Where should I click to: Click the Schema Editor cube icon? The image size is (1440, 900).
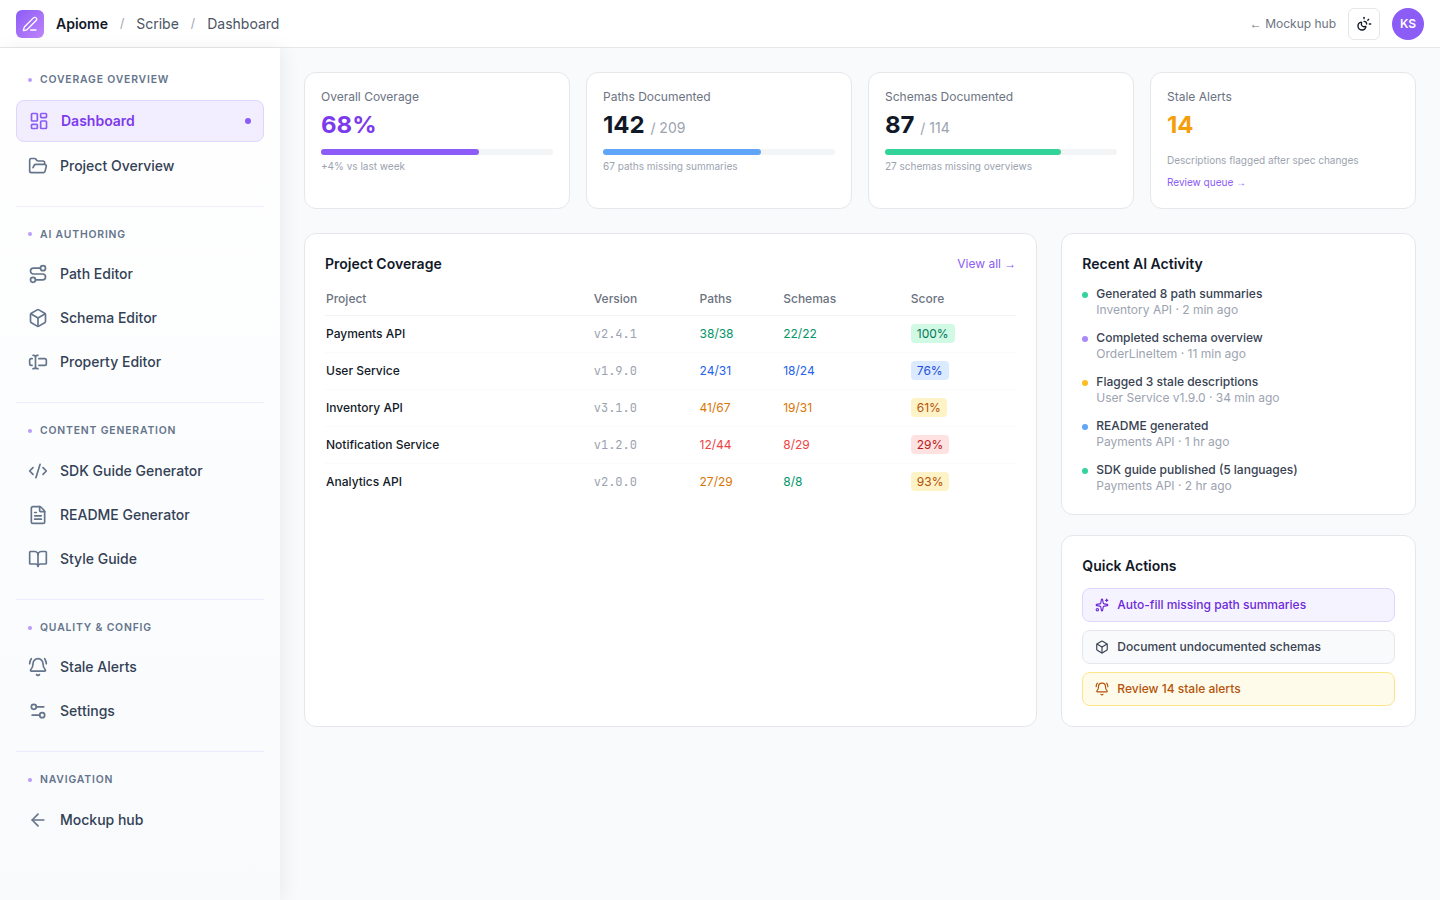pyautogui.click(x=38, y=318)
